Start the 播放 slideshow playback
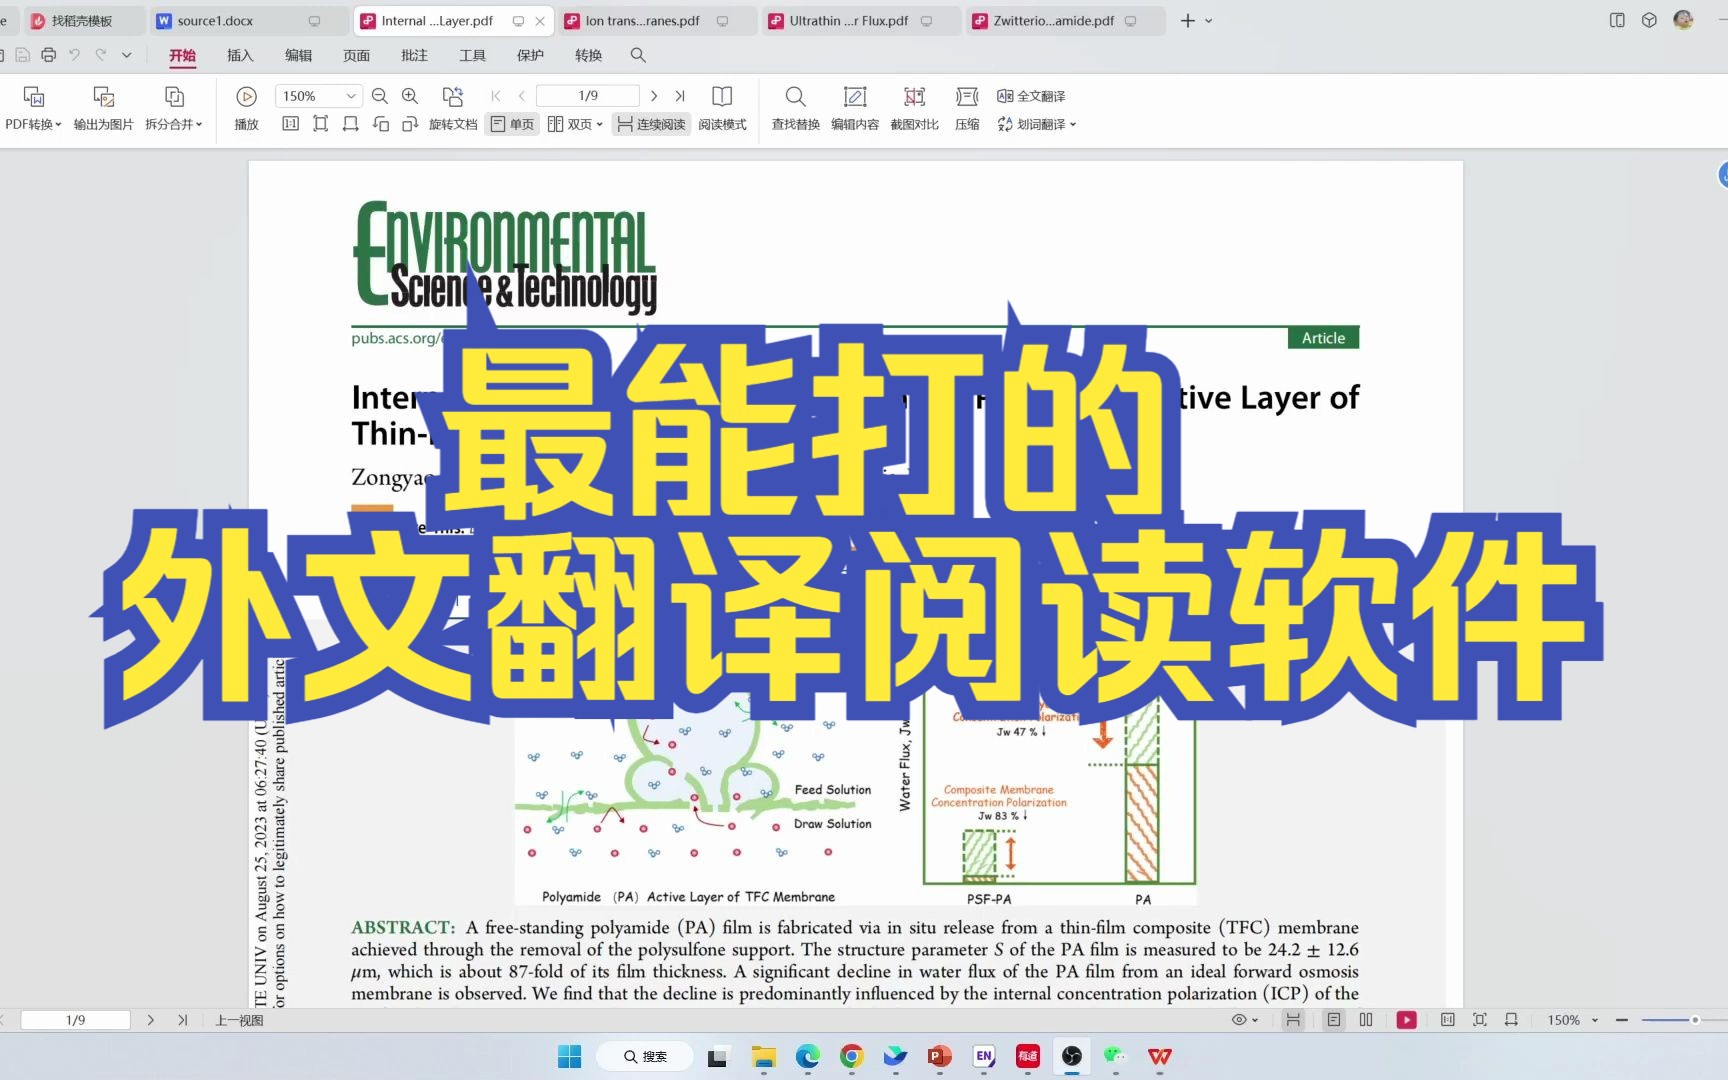Screen dimensions: 1728x1080 [246, 109]
